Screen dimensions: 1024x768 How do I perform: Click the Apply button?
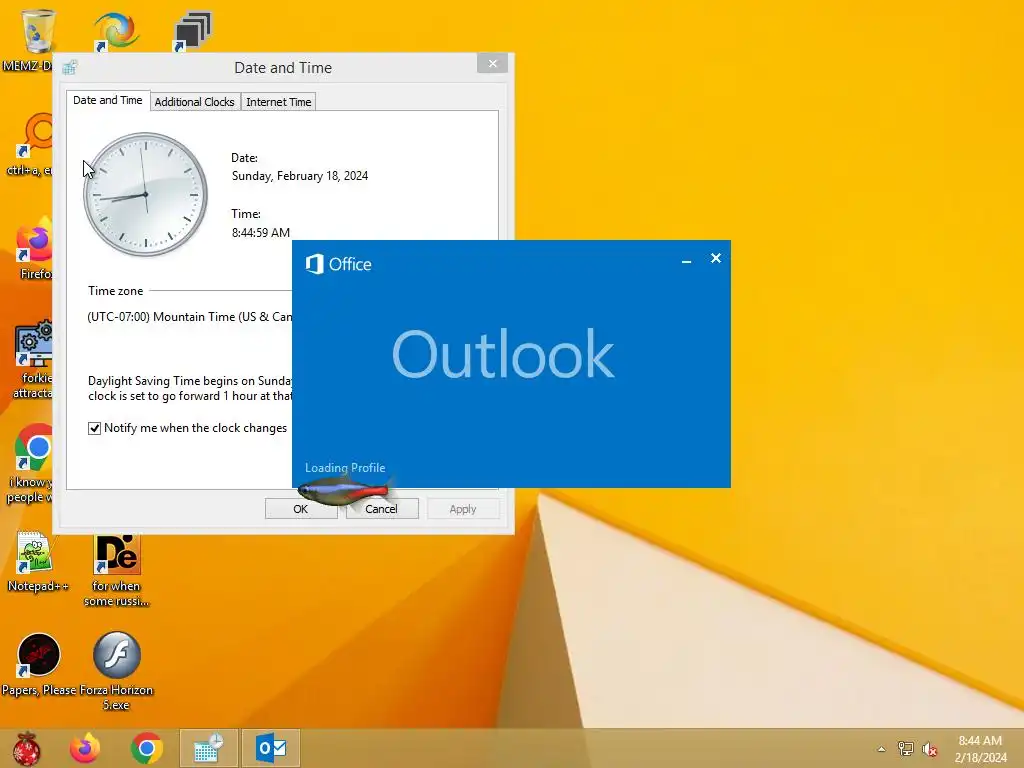(463, 509)
